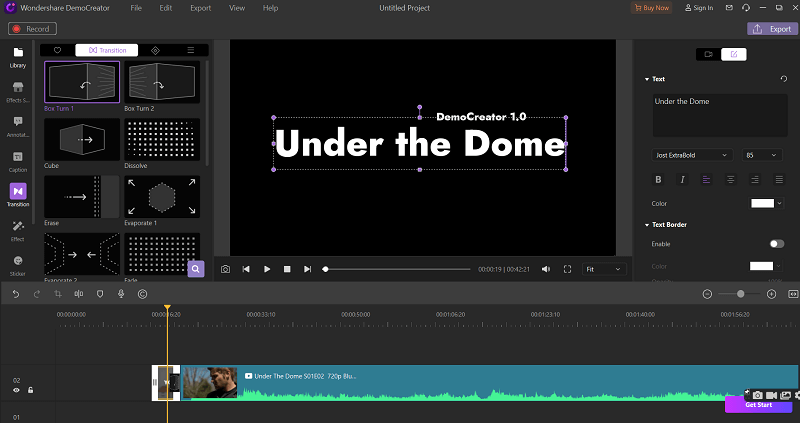Jump to previous frame

[246, 269]
